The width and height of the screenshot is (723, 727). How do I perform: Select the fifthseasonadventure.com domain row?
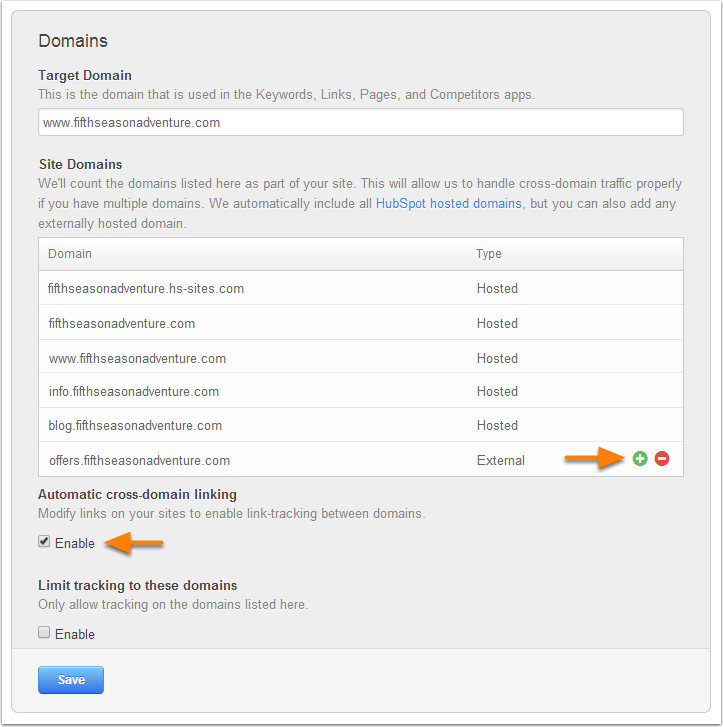(x=361, y=322)
